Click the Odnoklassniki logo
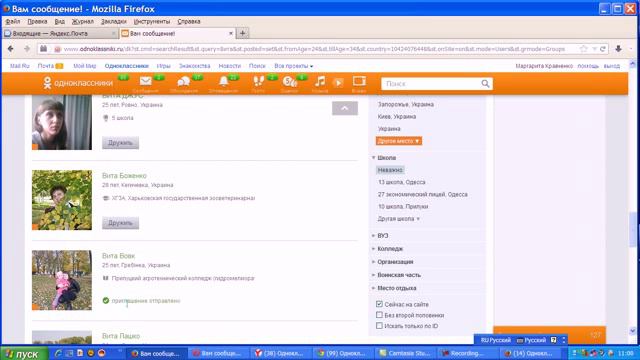Image resolution: width=640 pixels, height=360 pixels. coord(78,83)
